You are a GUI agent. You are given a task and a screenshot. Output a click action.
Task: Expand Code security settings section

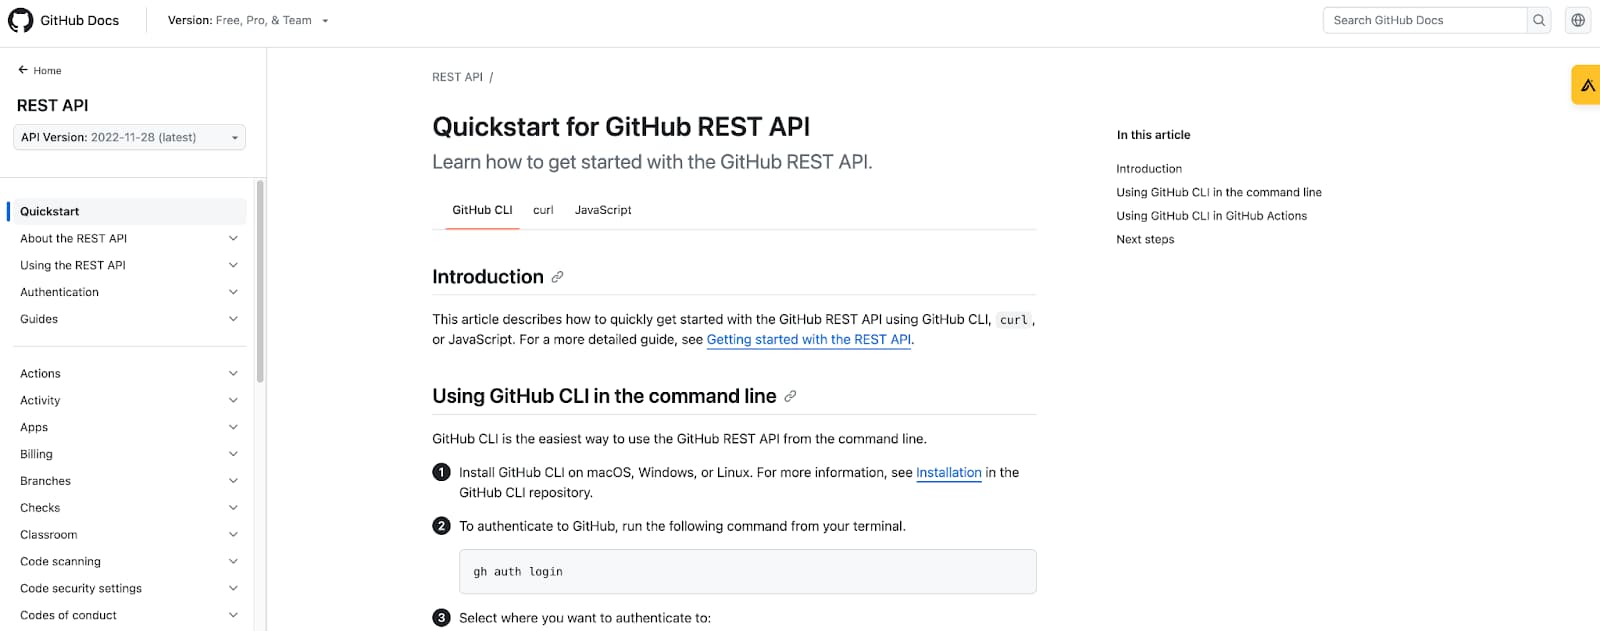point(233,588)
